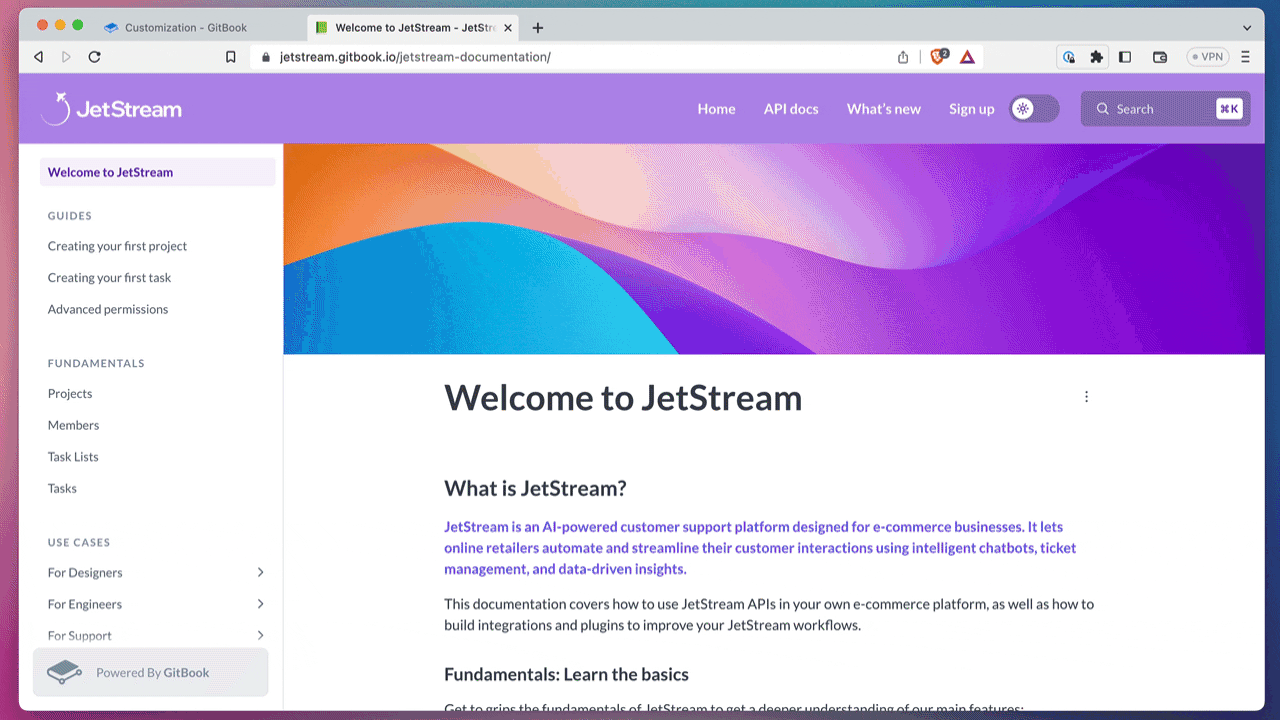The height and width of the screenshot is (720, 1280).
Task: Open the Projects page in sidebar
Action: (70, 393)
